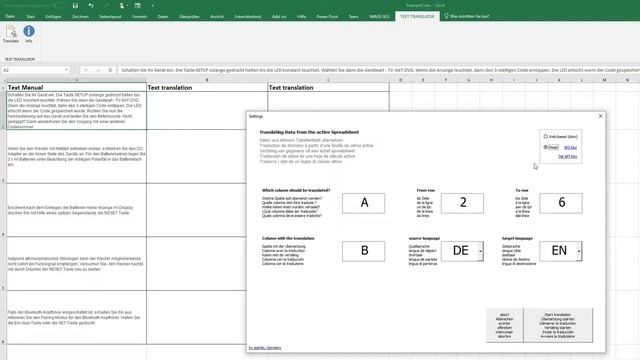Click the Start translation button
Image resolution: width=640 pixels, height=360 pixels.
(x=558, y=325)
